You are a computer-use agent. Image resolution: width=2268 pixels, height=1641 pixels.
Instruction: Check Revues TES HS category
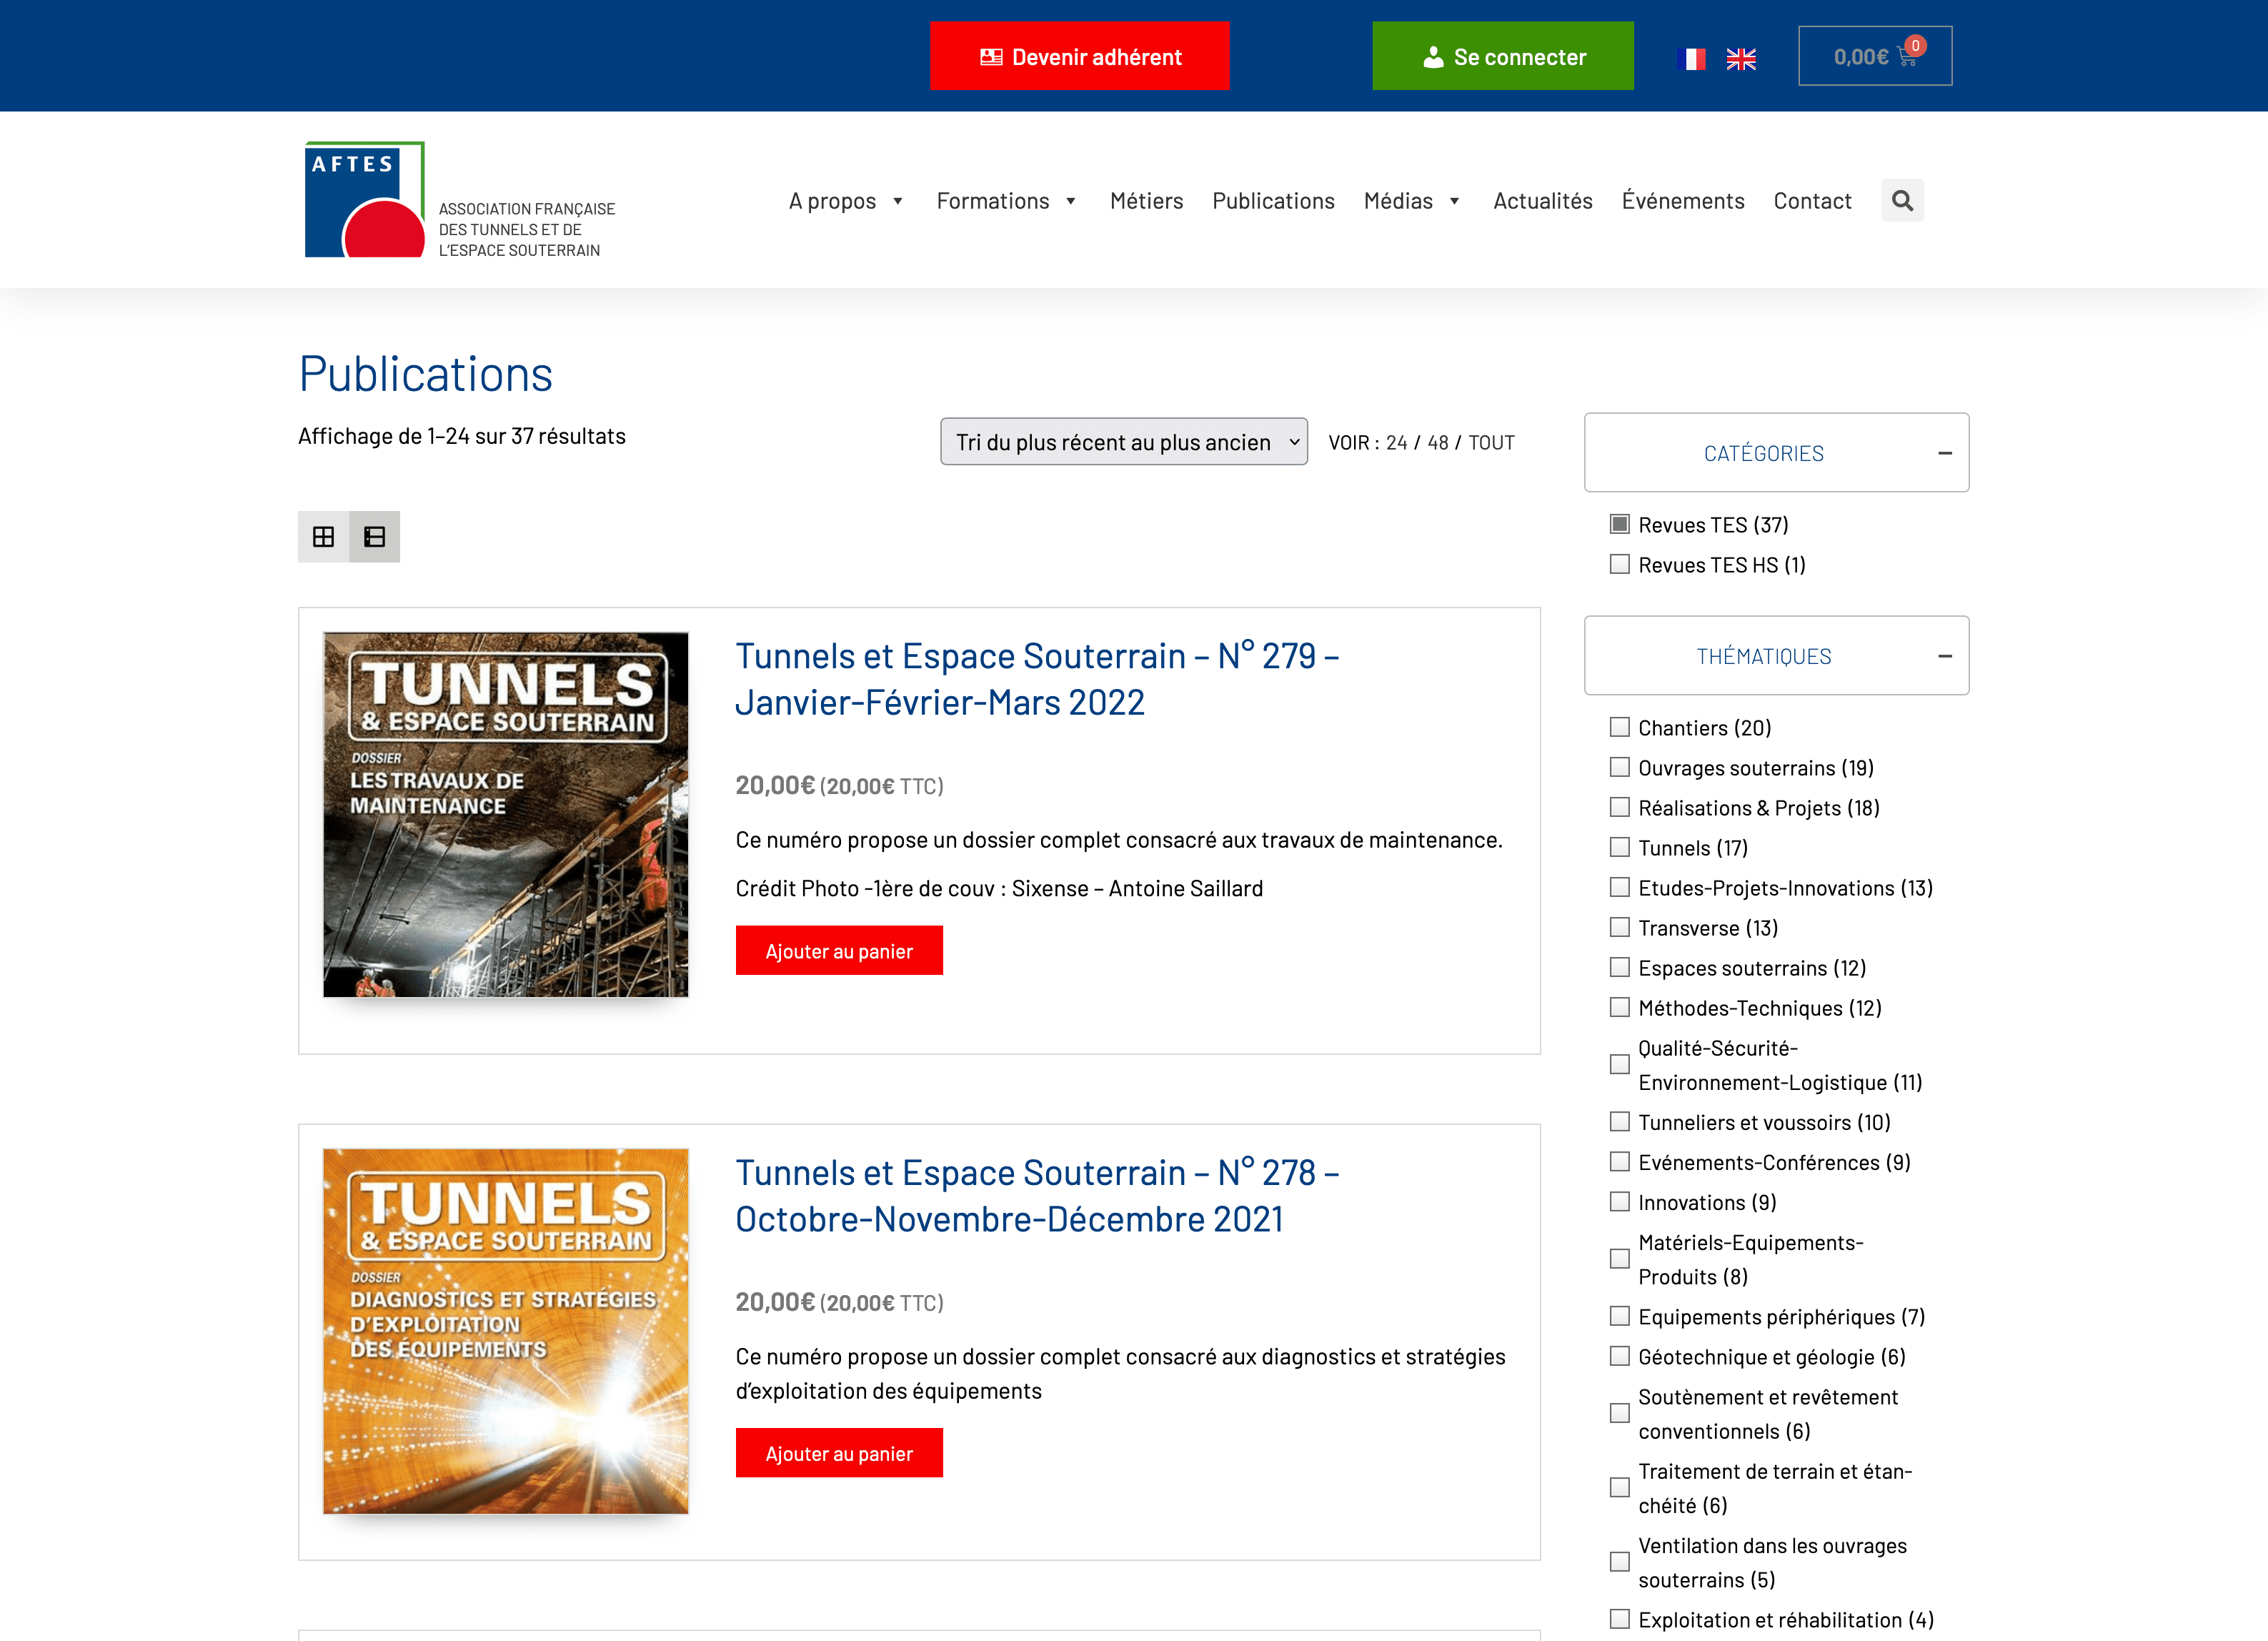[1620, 564]
